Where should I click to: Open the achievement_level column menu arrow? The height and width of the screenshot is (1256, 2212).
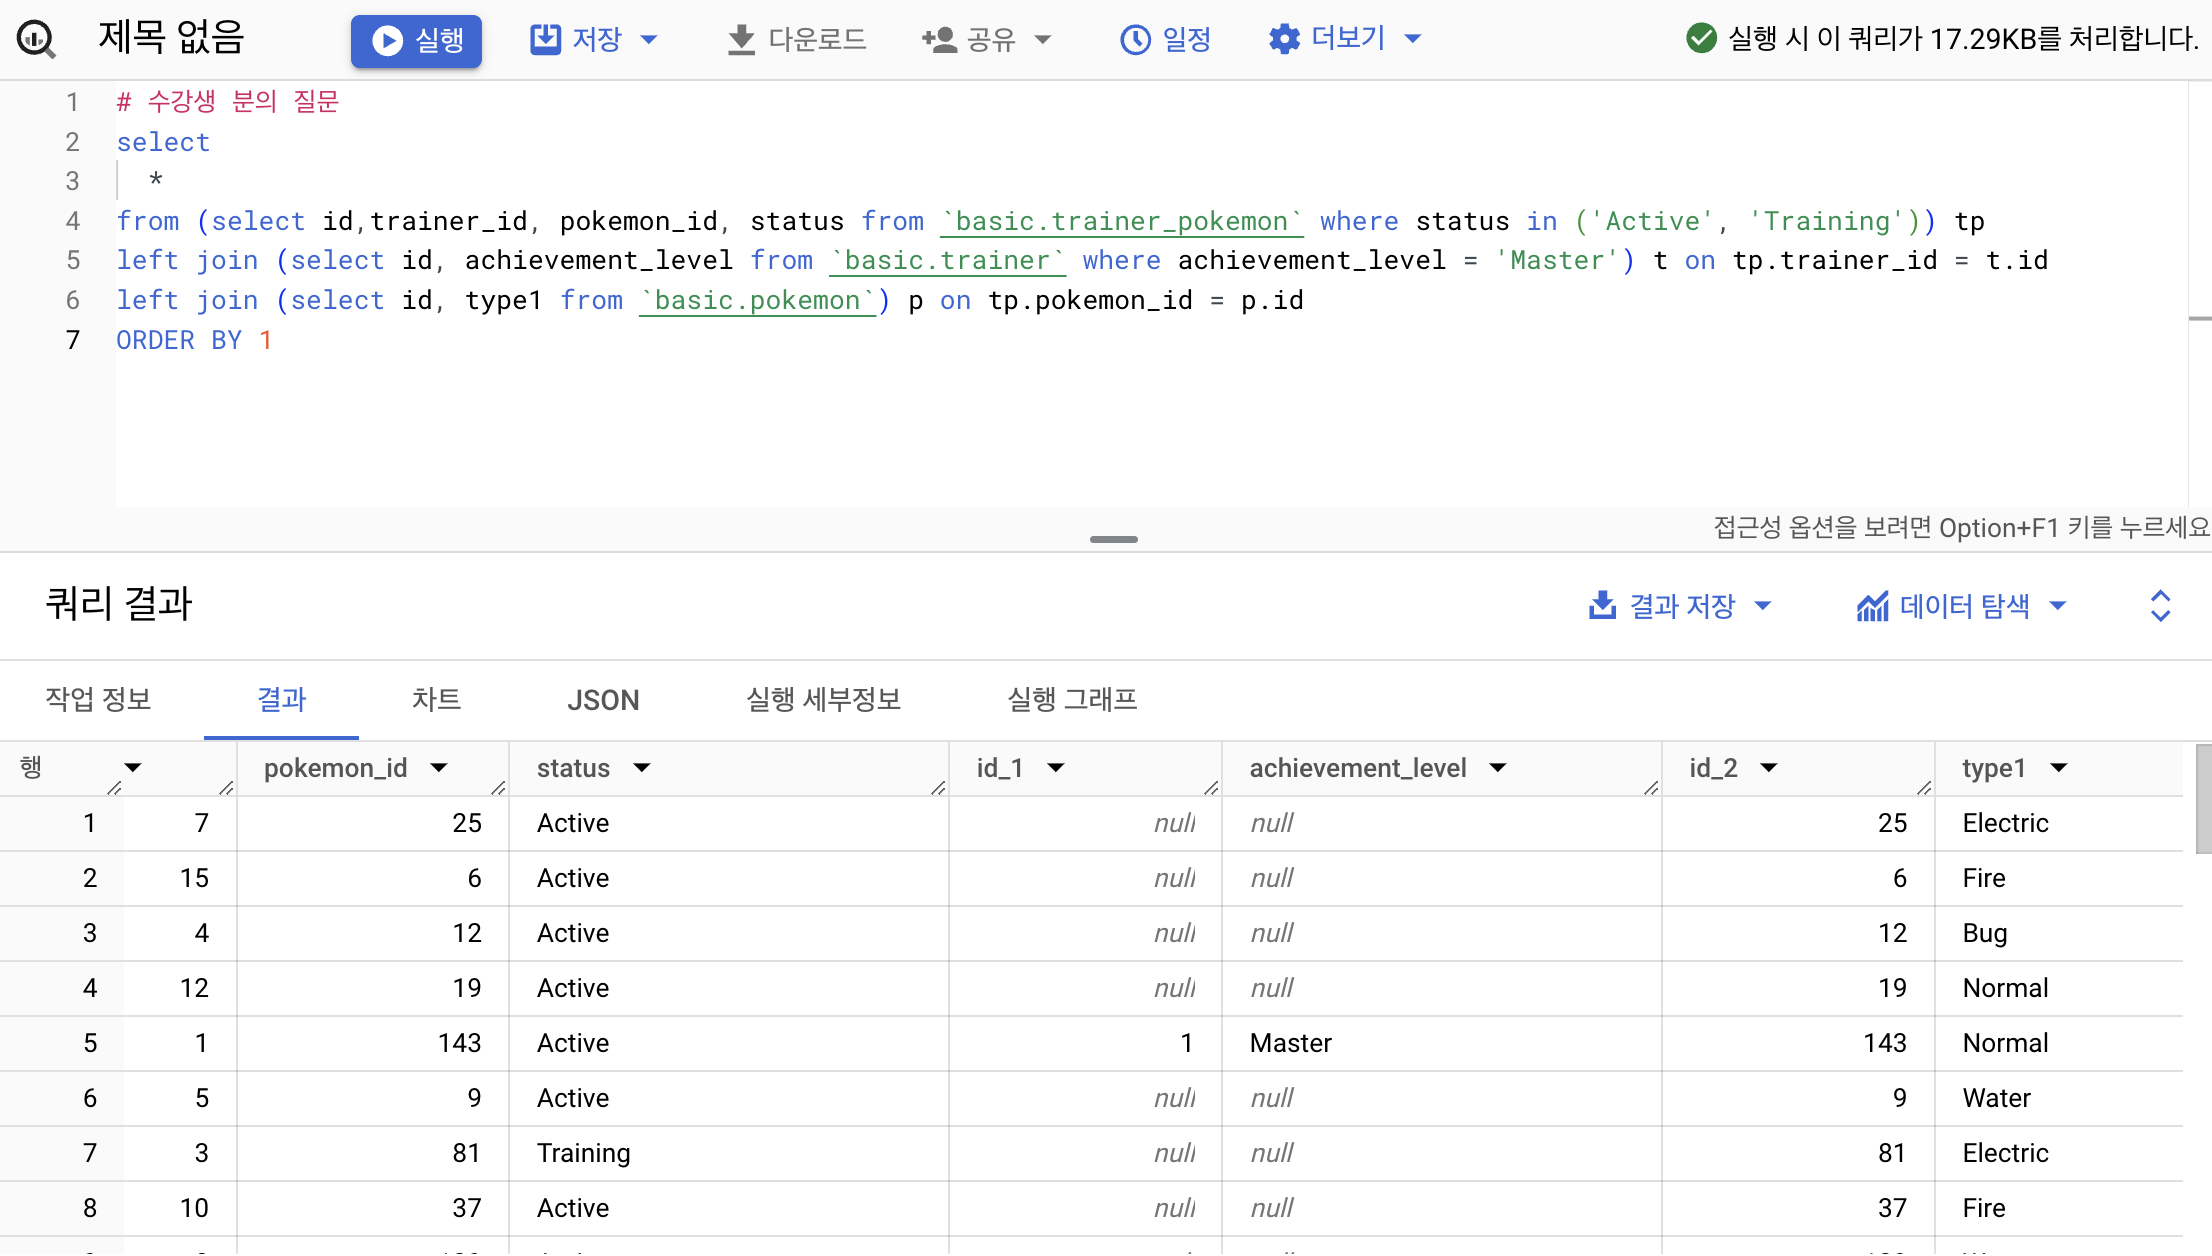pyautogui.click(x=1498, y=768)
